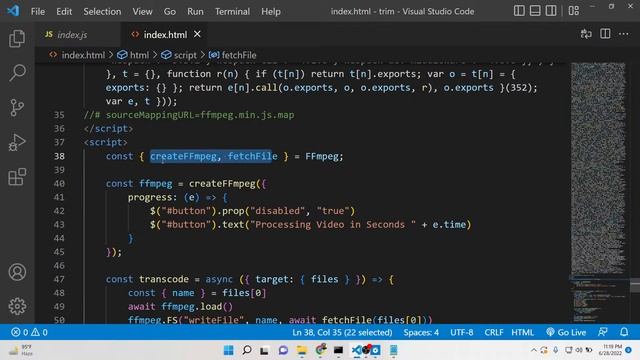This screenshot has width=640, height=360.
Task: Click the code minimap
Action: click(x=598, y=192)
